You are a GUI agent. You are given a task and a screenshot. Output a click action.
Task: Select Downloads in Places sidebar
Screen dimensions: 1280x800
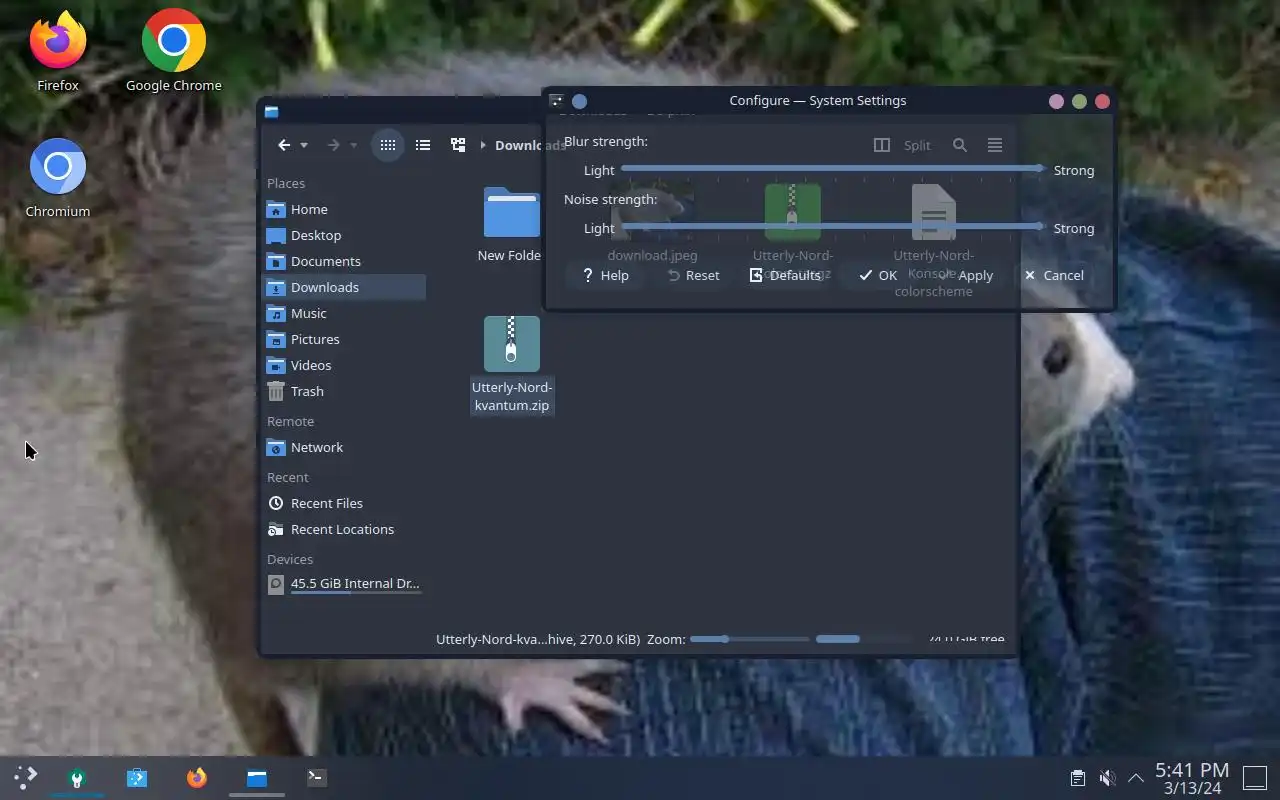[344, 287]
